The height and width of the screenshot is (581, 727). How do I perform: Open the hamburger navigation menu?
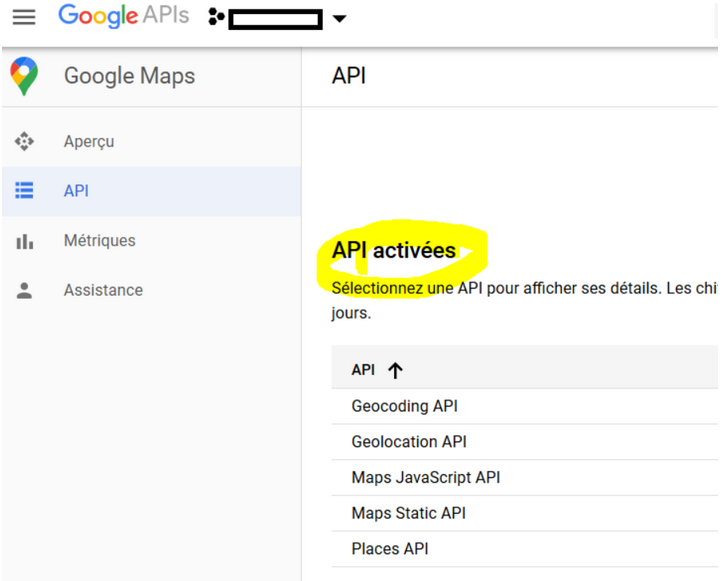pos(24,17)
